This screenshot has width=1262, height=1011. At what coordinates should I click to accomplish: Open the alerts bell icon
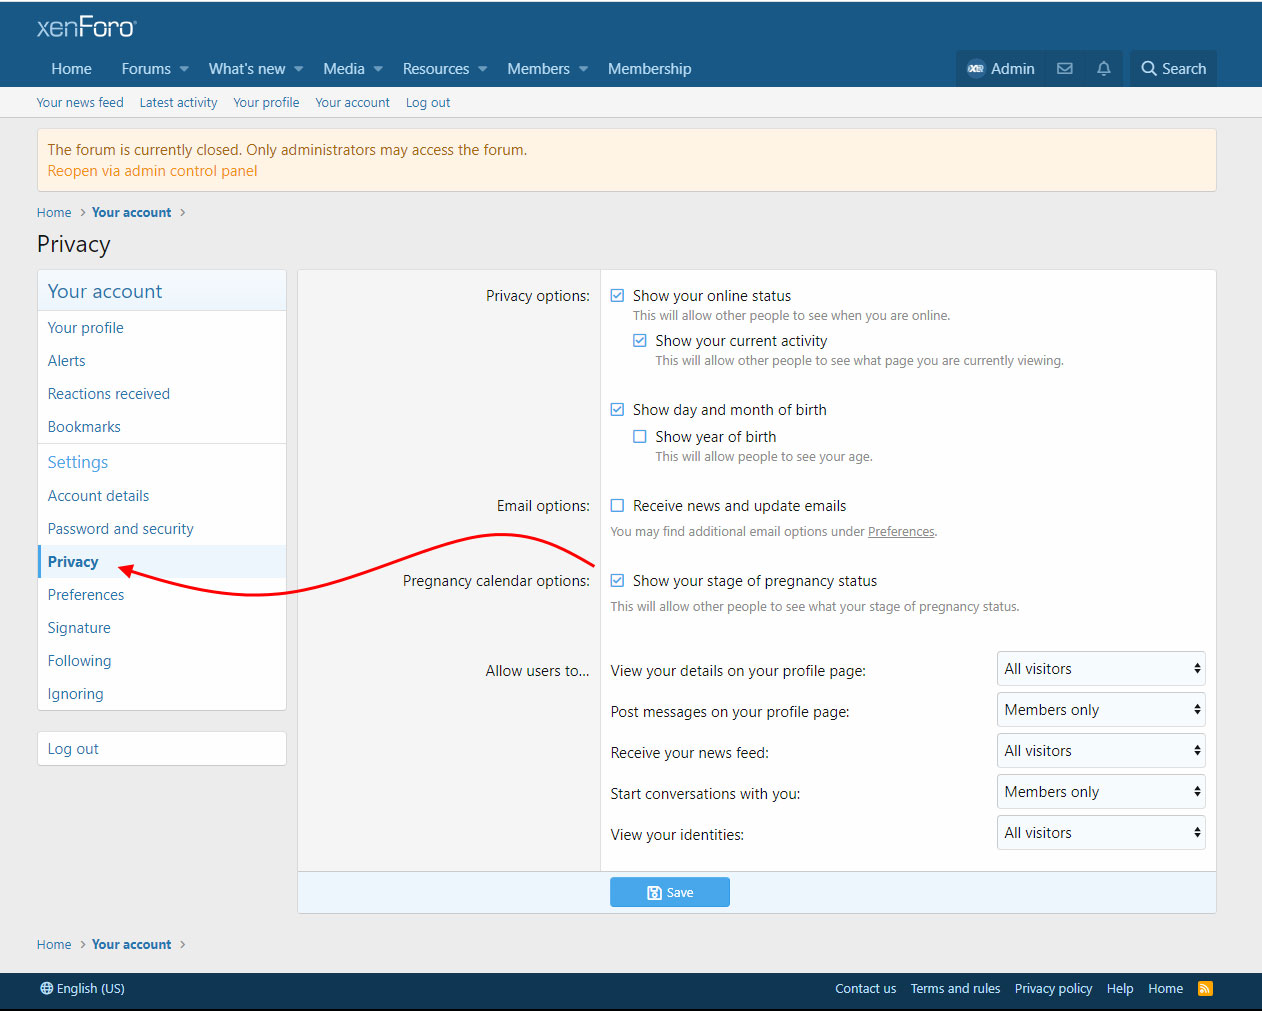1104,69
